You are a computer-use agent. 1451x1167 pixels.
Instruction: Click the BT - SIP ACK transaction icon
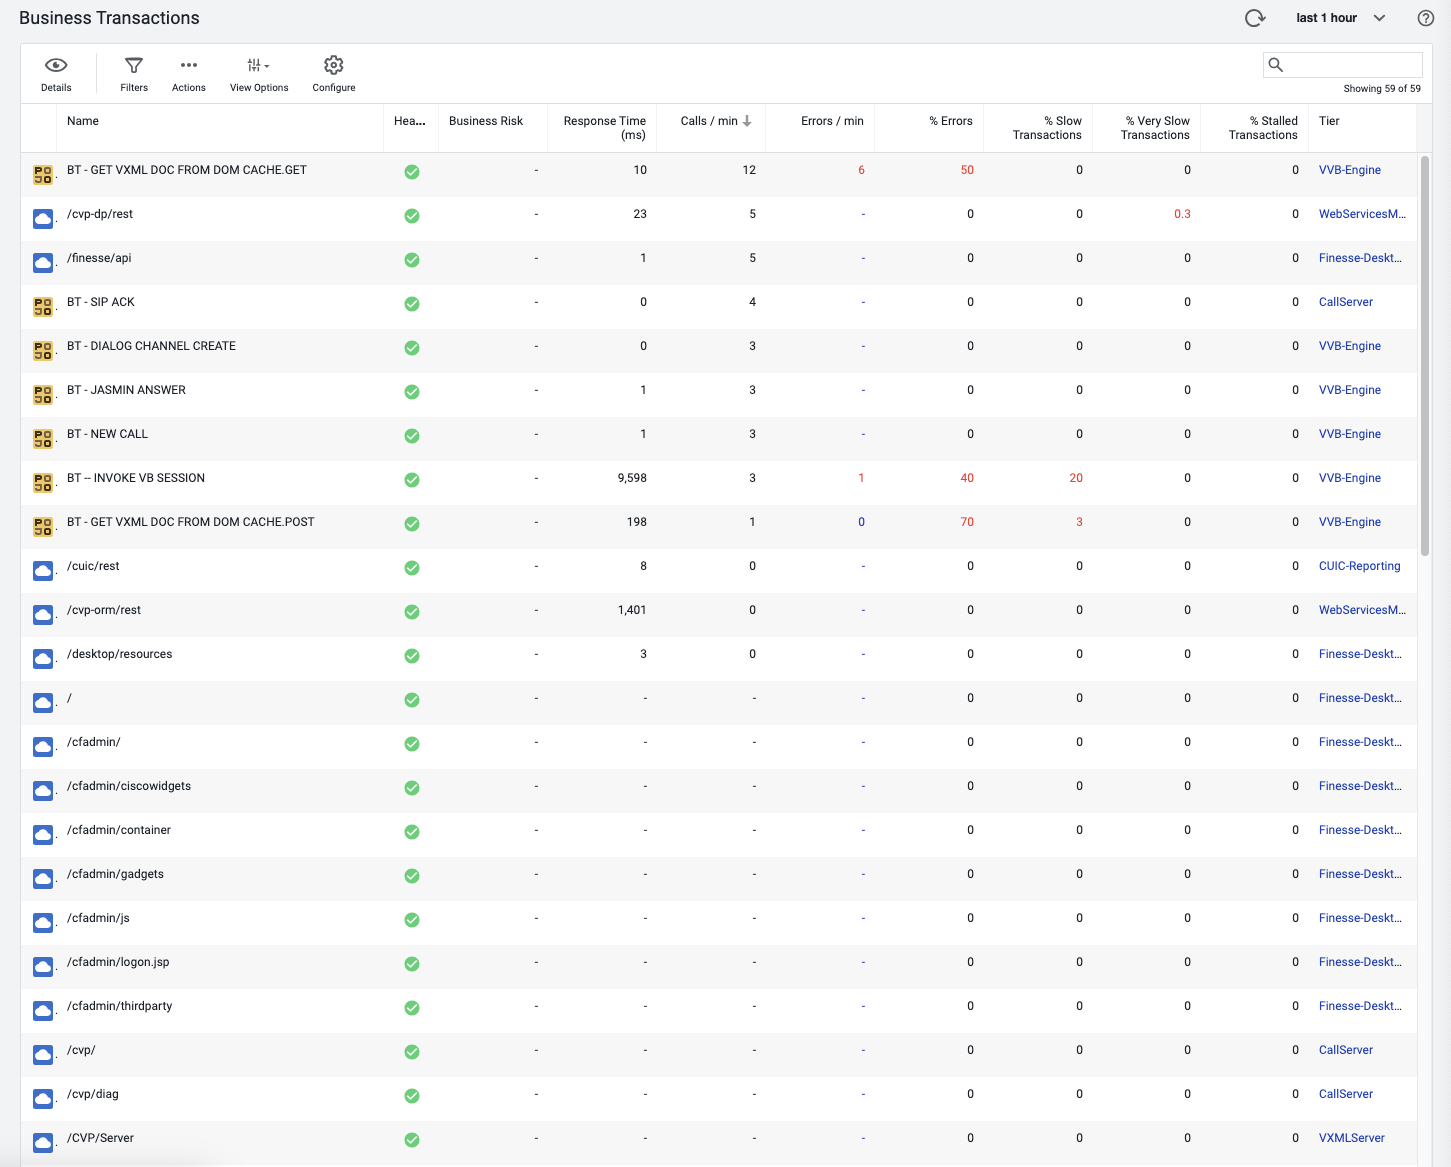pos(43,307)
